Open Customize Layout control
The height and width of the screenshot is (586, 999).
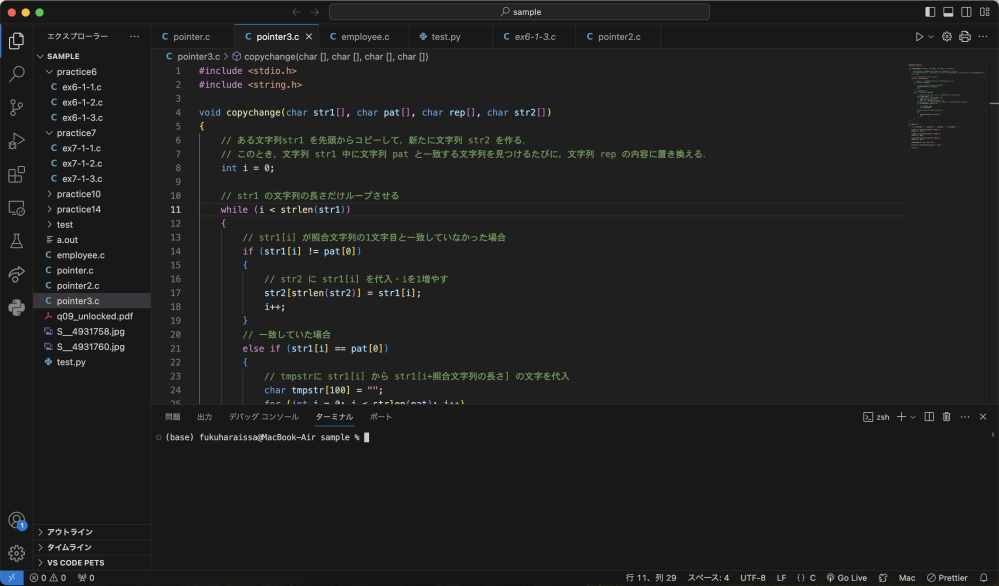(985, 12)
